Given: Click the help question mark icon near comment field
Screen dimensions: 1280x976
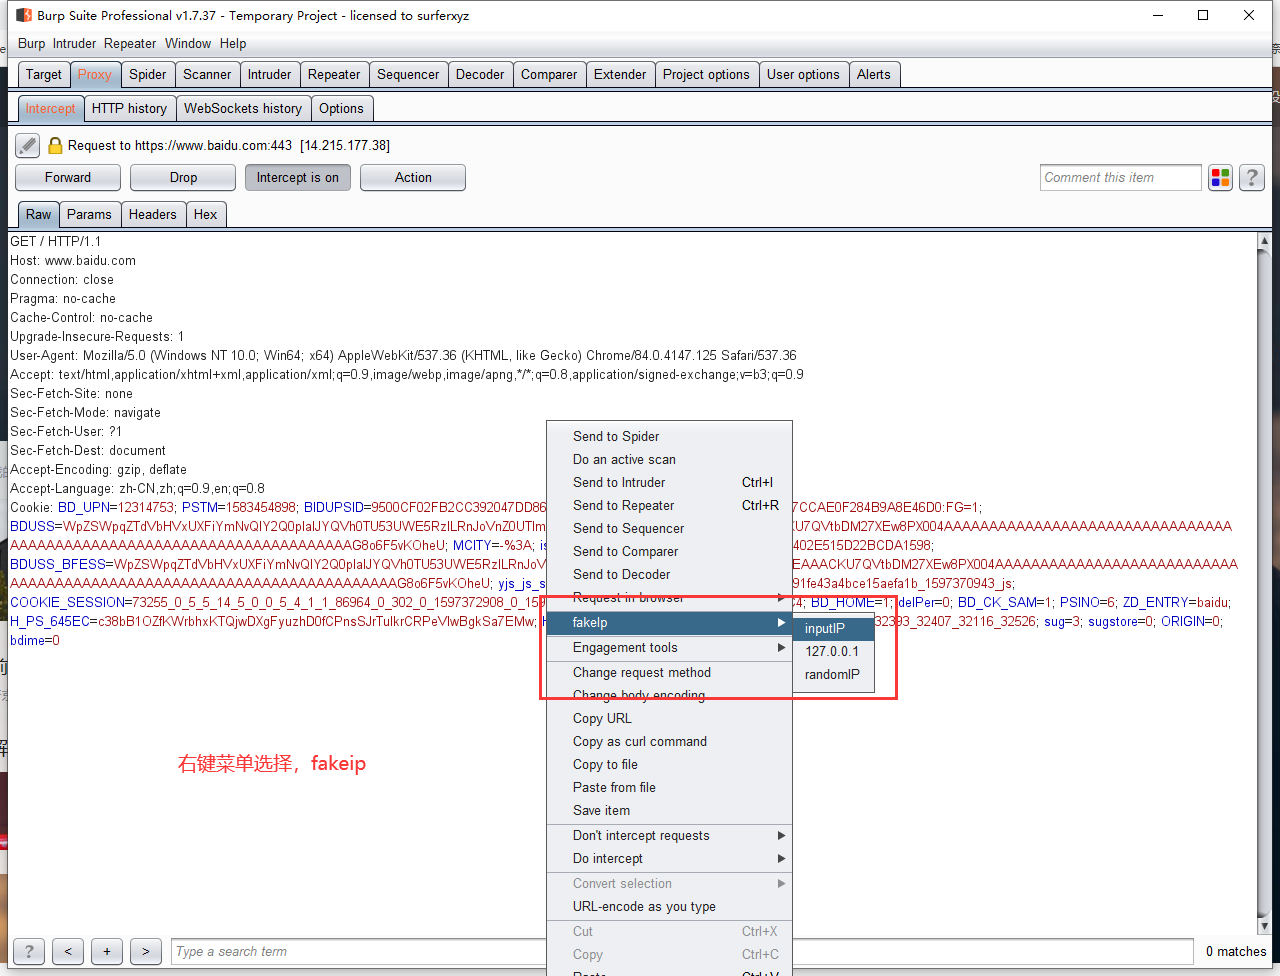Looking at the screenshot, I should 1251,177.
